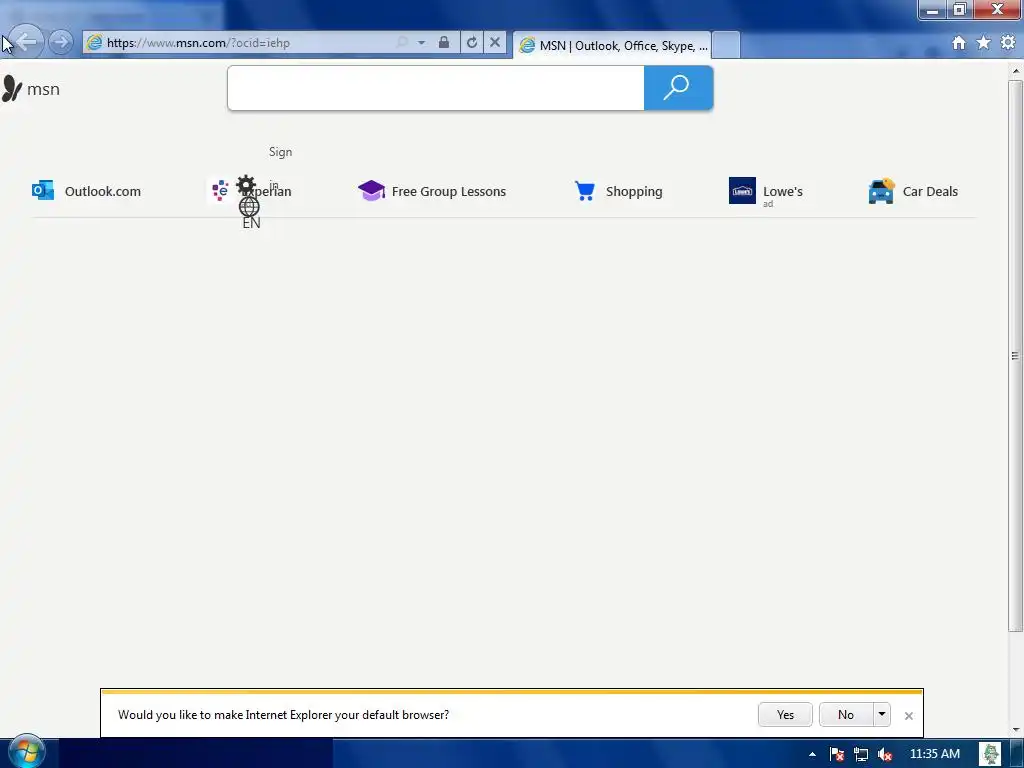Open Favorites with the star icon
This screenshot has width=1024, height=768.
click(x=984, y=43)
